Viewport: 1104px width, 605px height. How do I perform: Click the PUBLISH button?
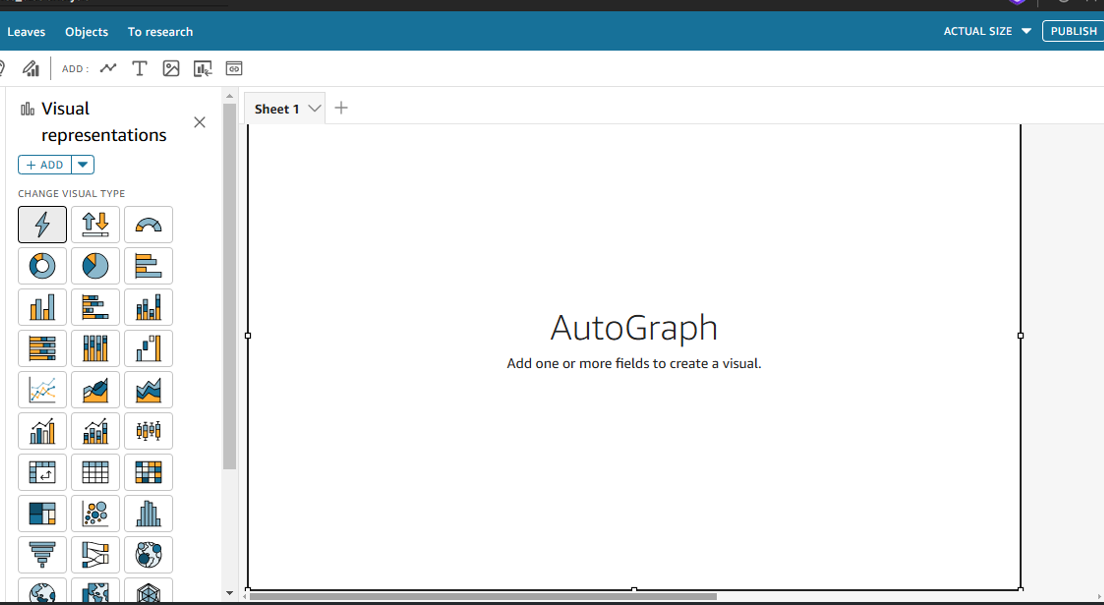pyautogui.click(x=1073, y=31)
